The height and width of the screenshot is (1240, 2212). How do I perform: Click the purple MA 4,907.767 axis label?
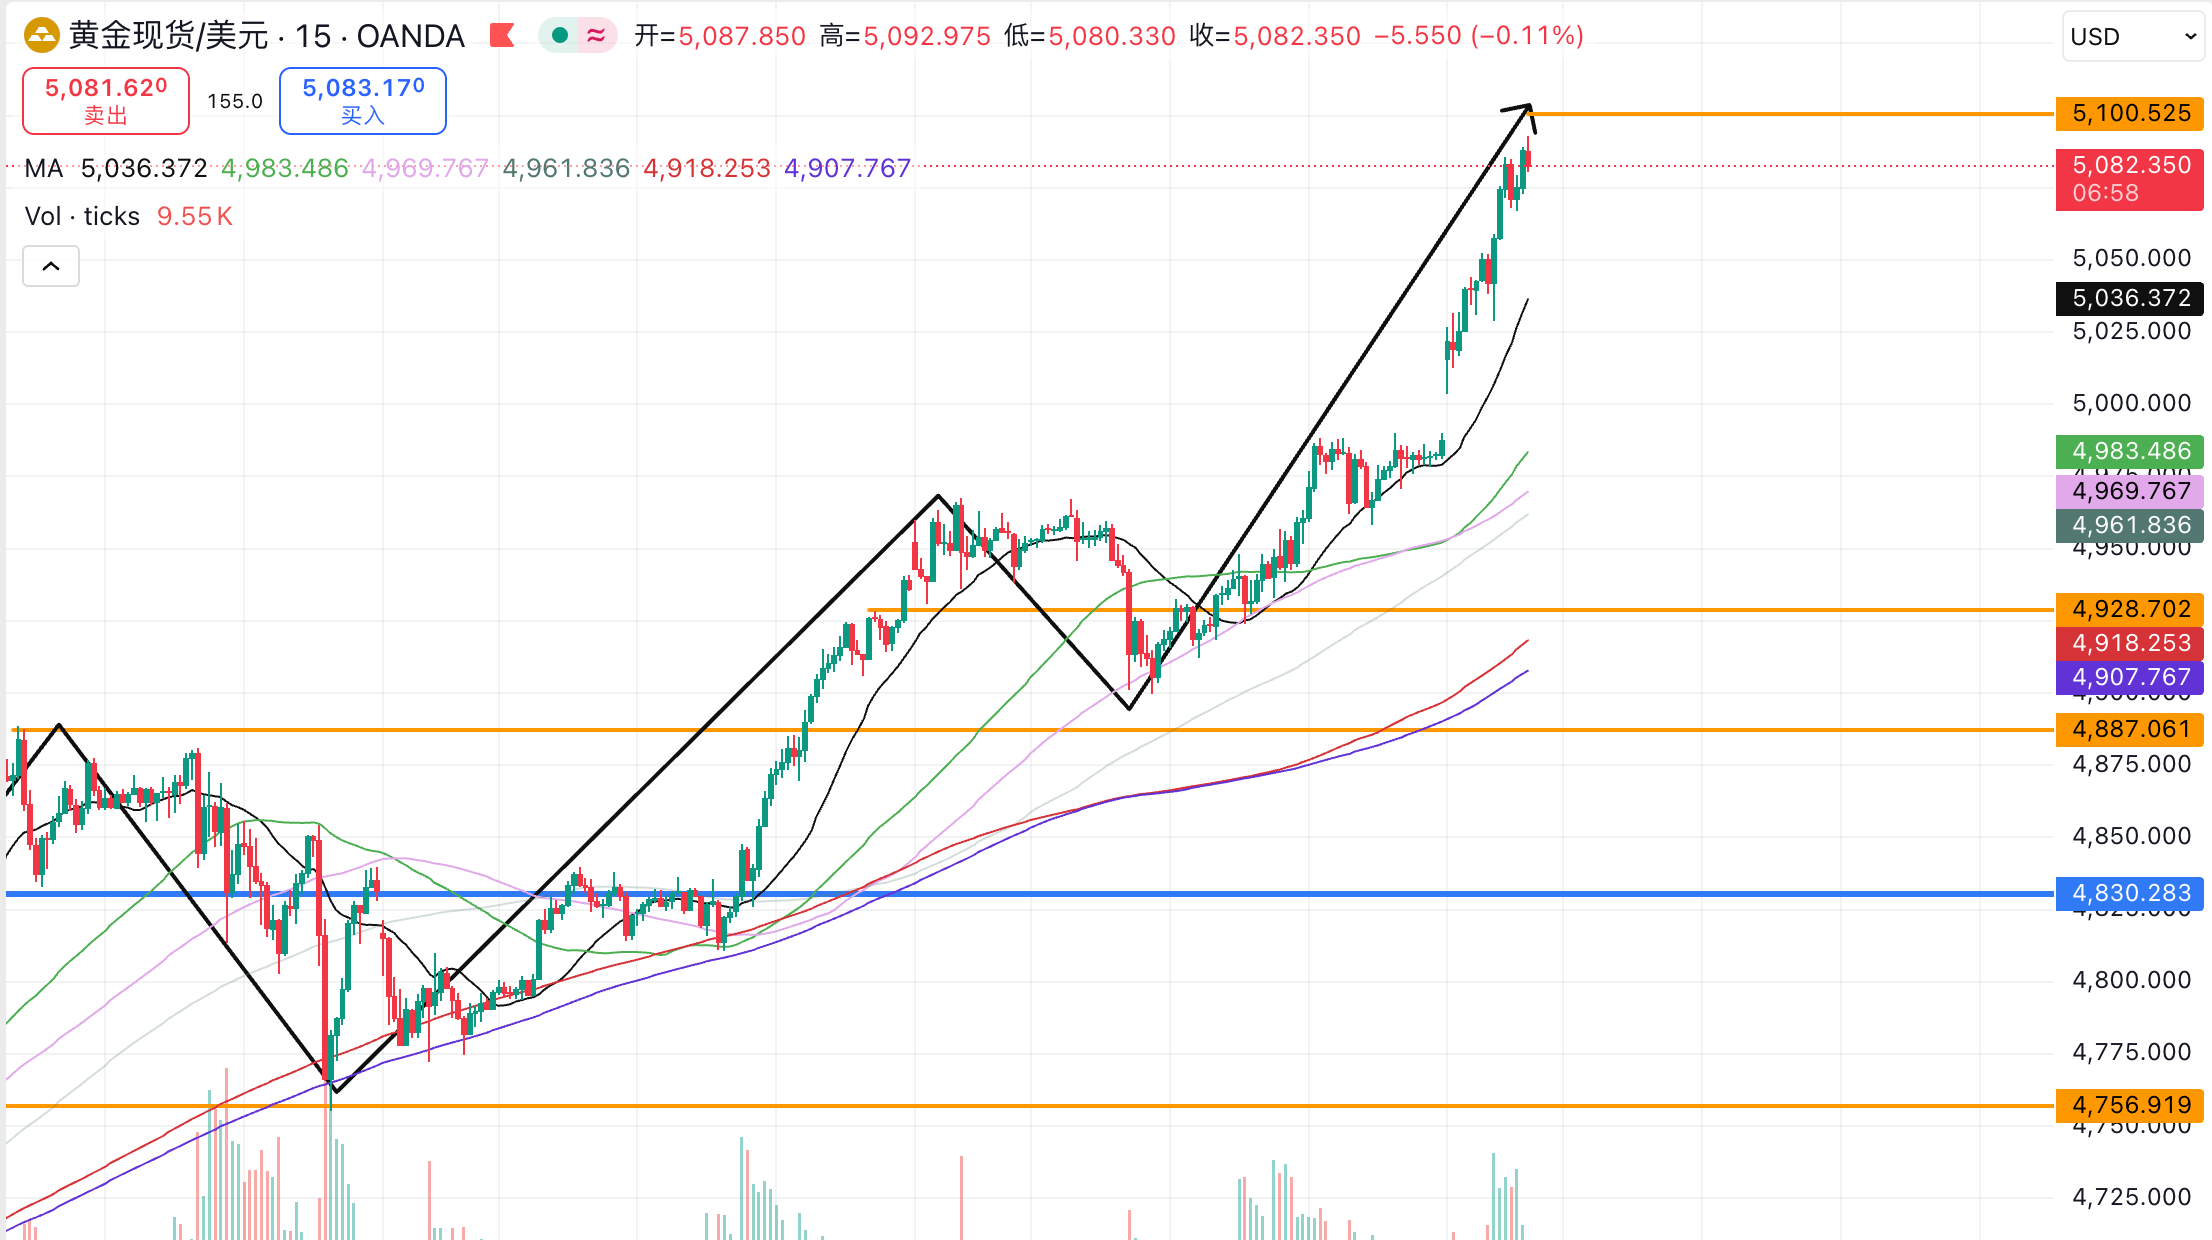(2129, 677)
